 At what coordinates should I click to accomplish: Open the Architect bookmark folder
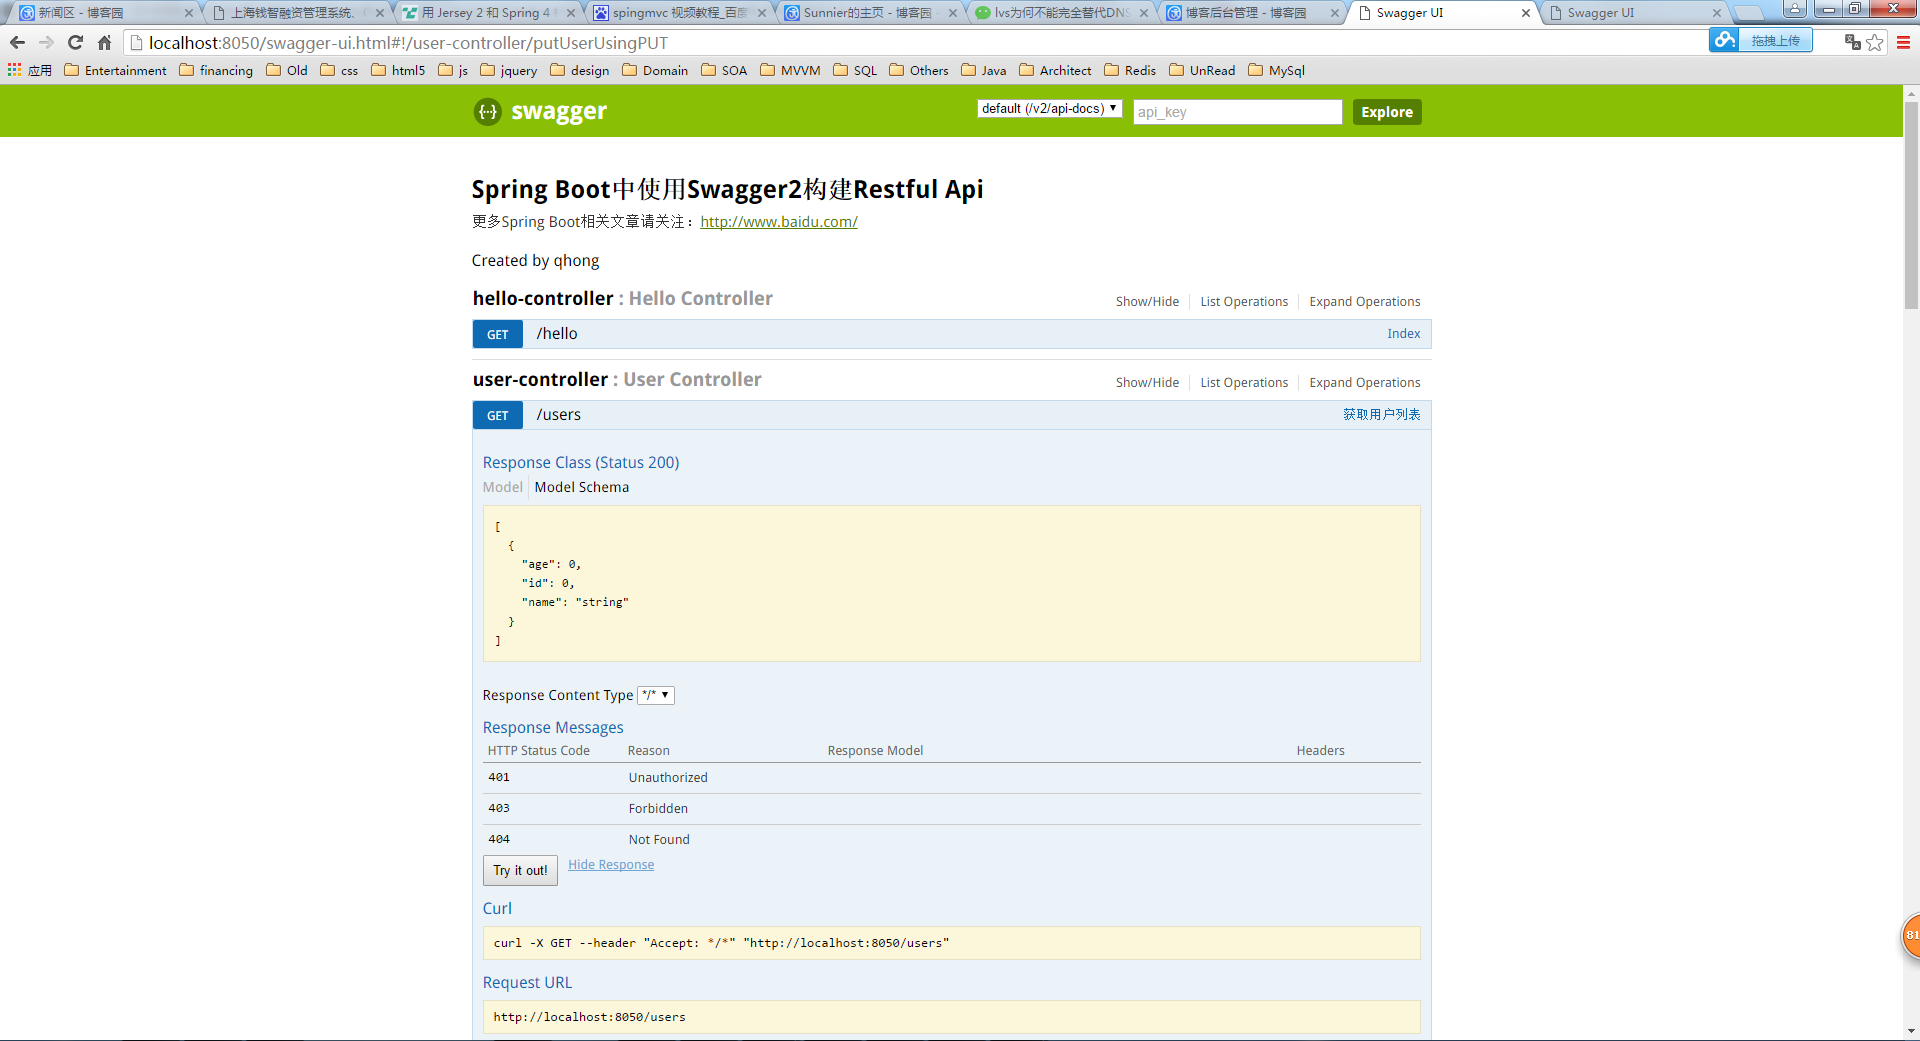1055,70
